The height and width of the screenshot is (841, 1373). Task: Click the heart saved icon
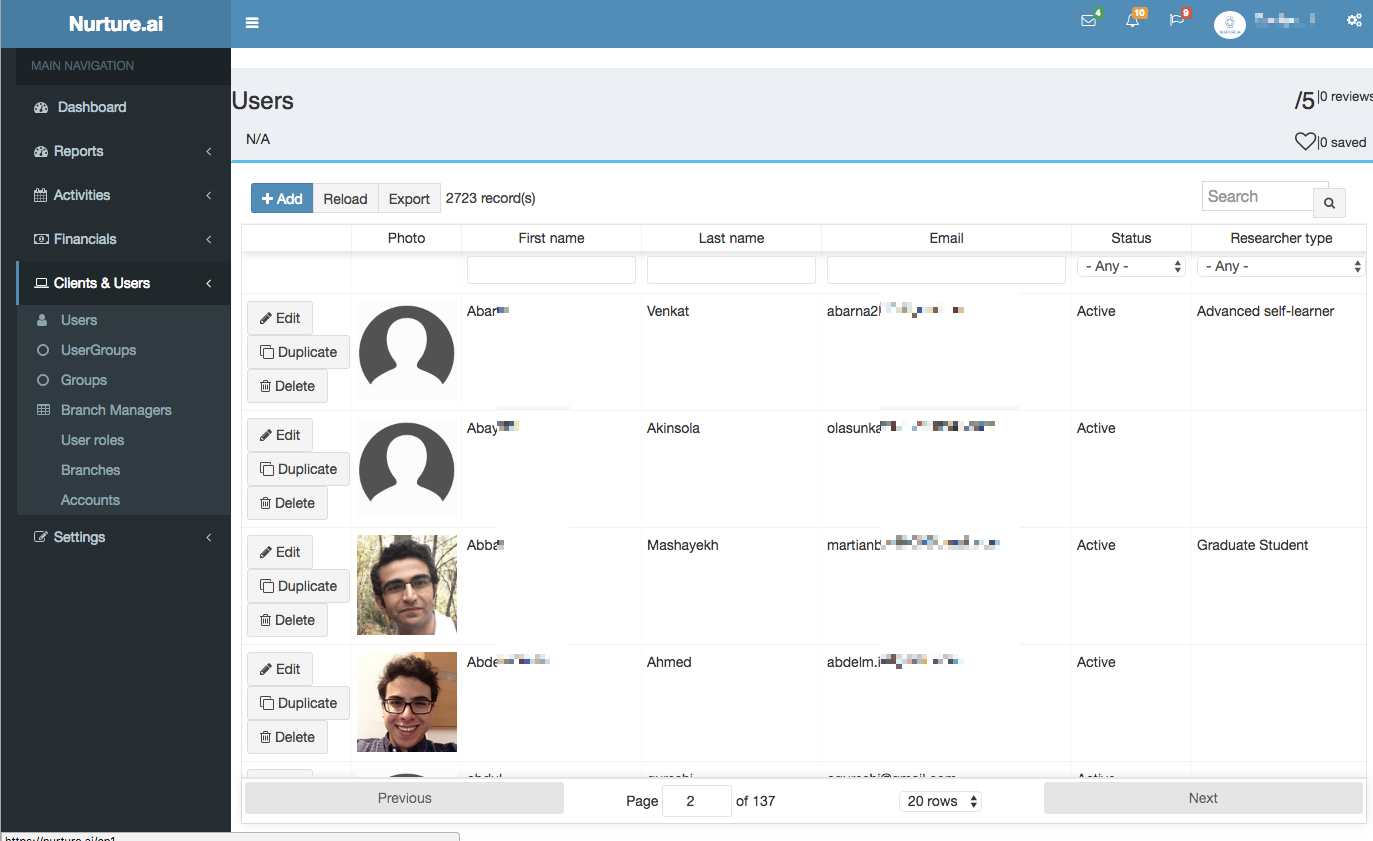coord(1305,142)
